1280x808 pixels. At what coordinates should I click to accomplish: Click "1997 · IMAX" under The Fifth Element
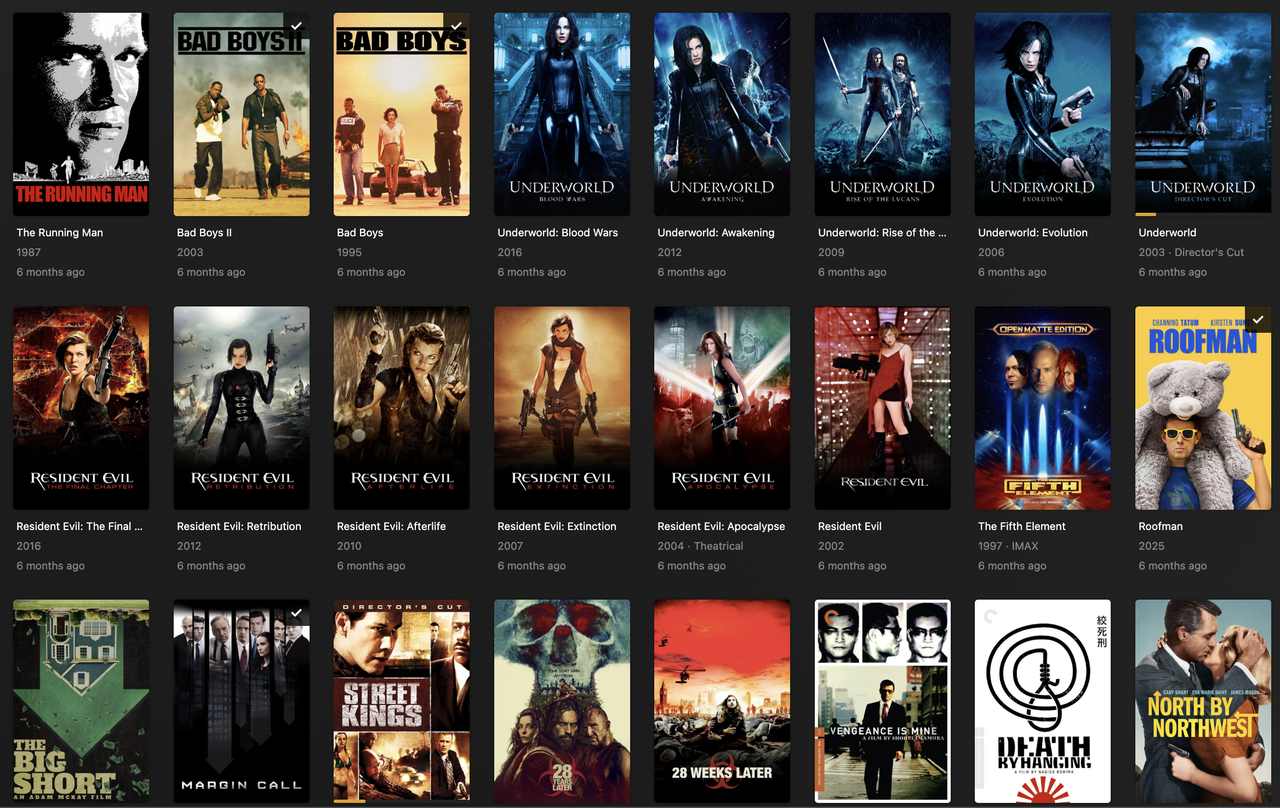1008,546
